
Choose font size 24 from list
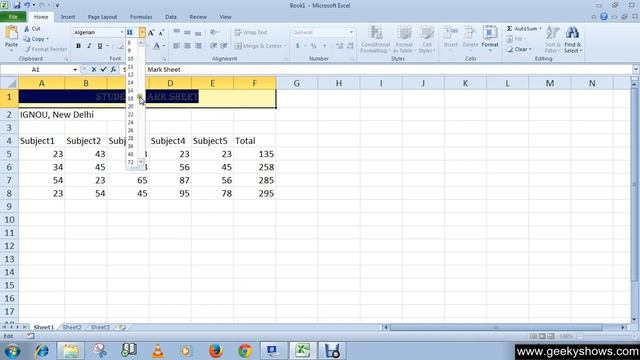click(131, 122)
